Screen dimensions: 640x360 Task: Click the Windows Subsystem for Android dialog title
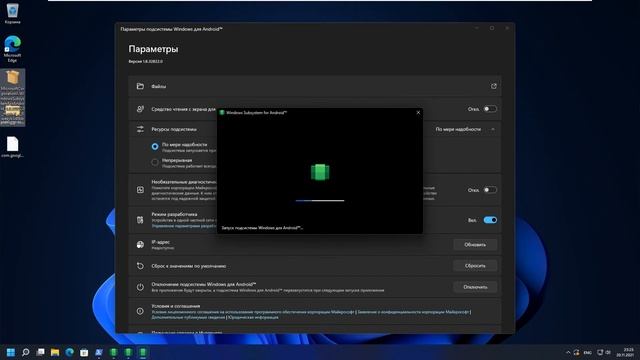point(256,112)
